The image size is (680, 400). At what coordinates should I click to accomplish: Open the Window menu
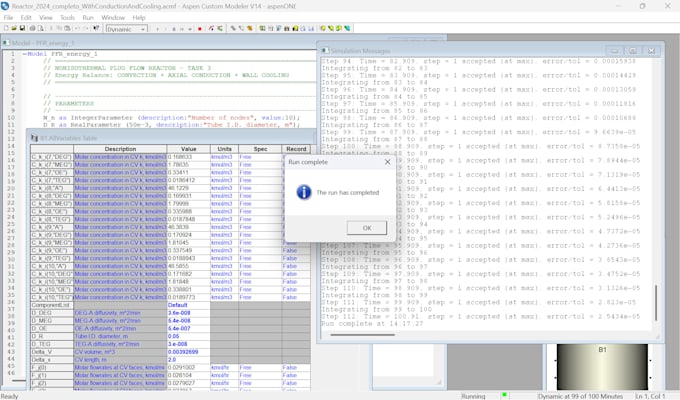click(x=113, y=18)
